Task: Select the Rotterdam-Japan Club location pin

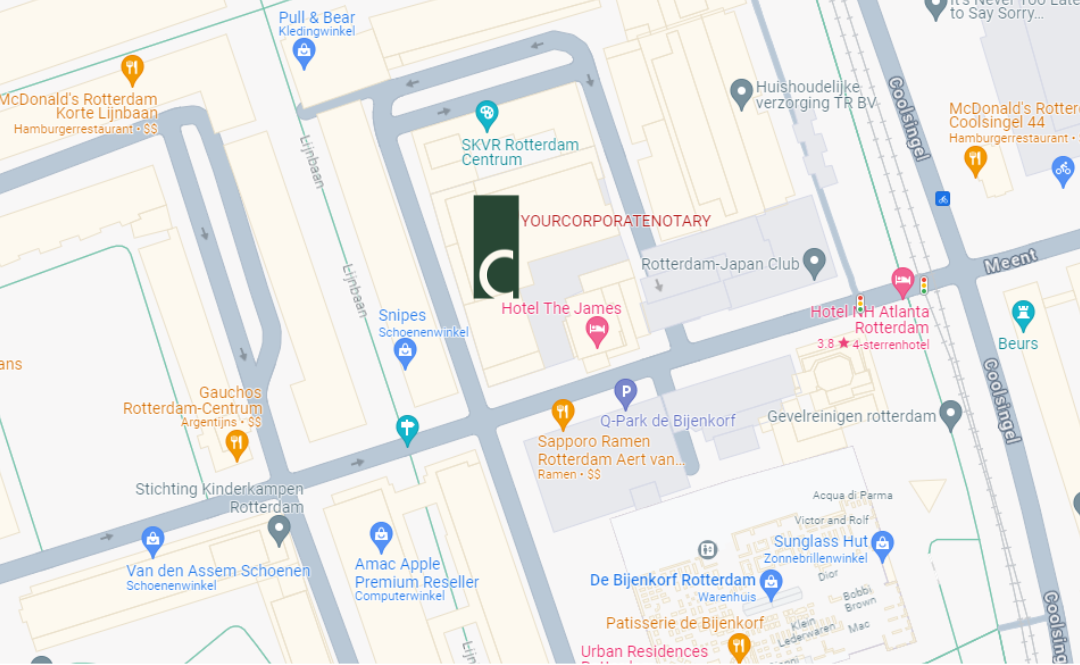Action: 814,263
